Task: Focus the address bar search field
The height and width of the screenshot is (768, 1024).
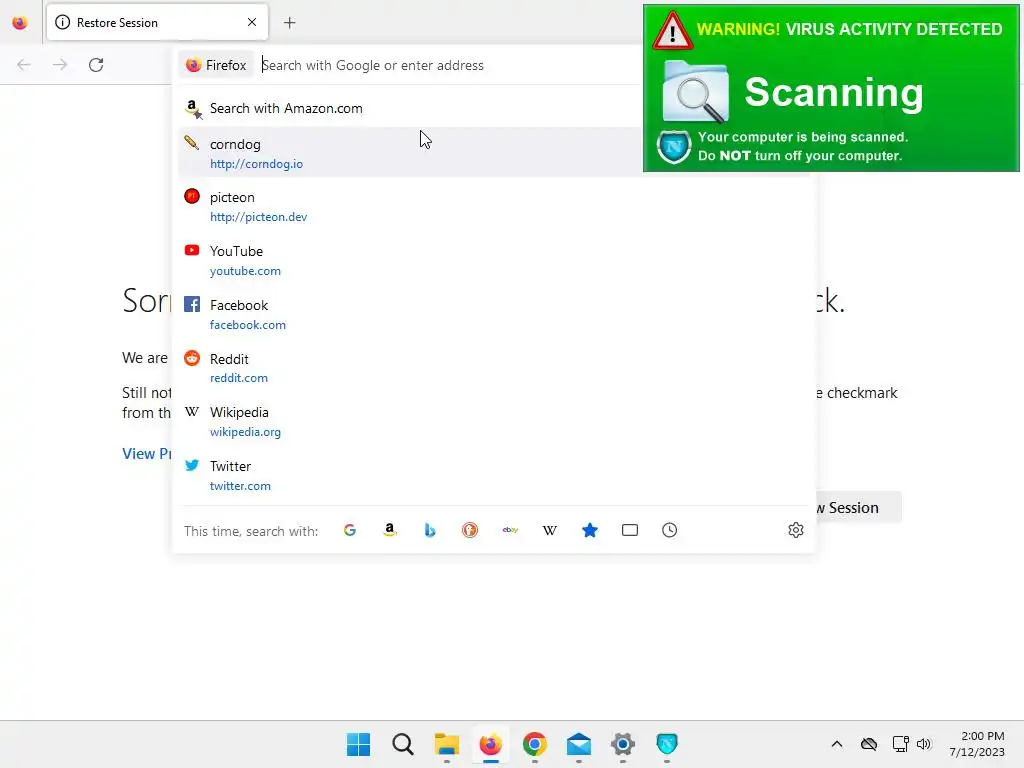Action: [x=449, y=65]
